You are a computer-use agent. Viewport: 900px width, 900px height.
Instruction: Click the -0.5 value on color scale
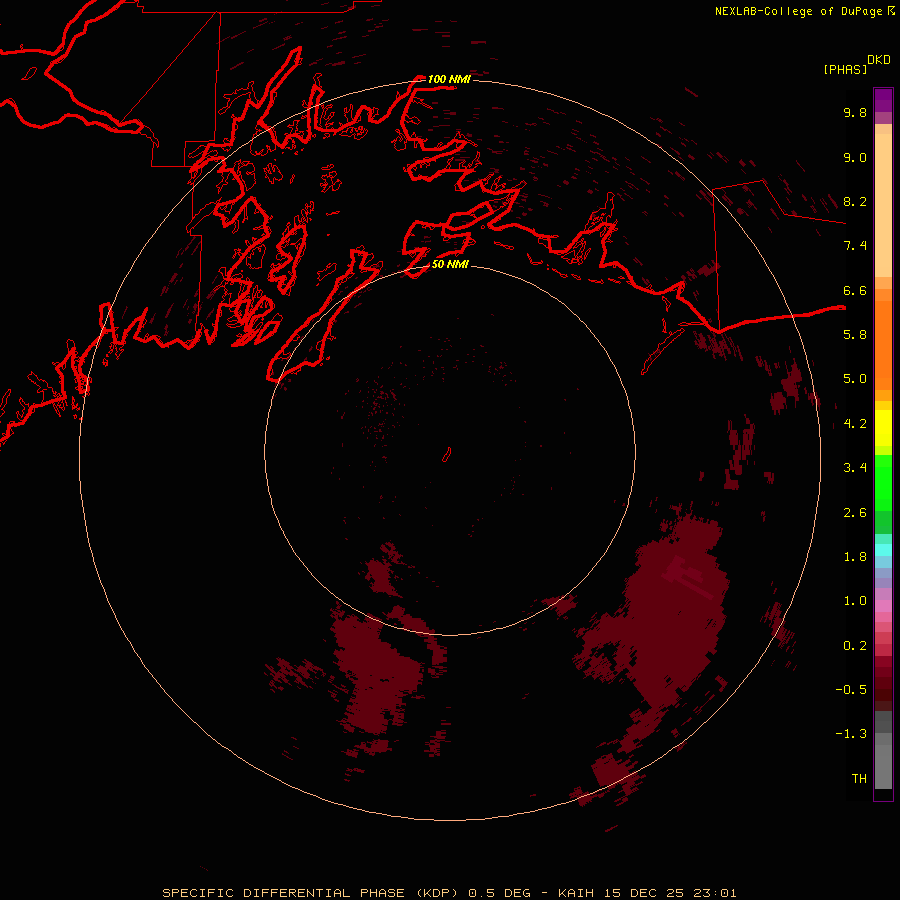click(851, 690)
